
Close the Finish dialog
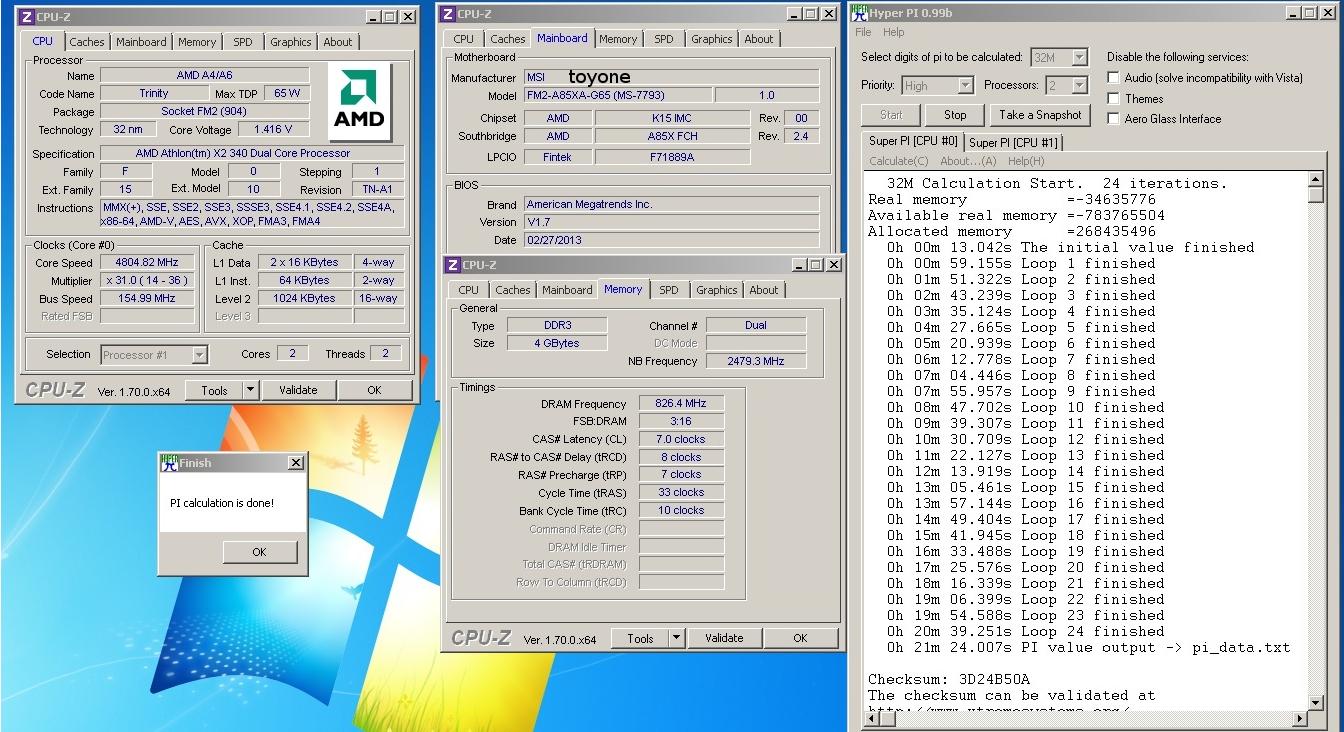296,463
